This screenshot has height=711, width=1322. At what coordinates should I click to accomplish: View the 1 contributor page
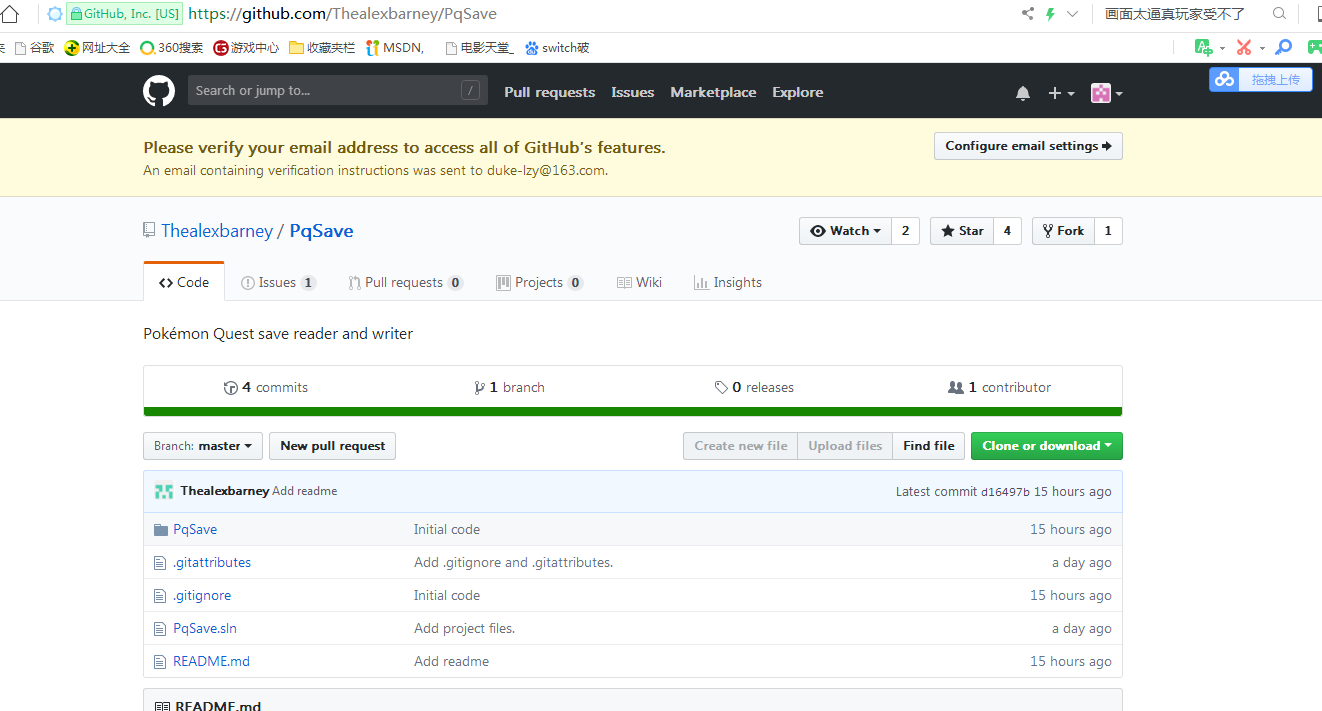(999, 387)
